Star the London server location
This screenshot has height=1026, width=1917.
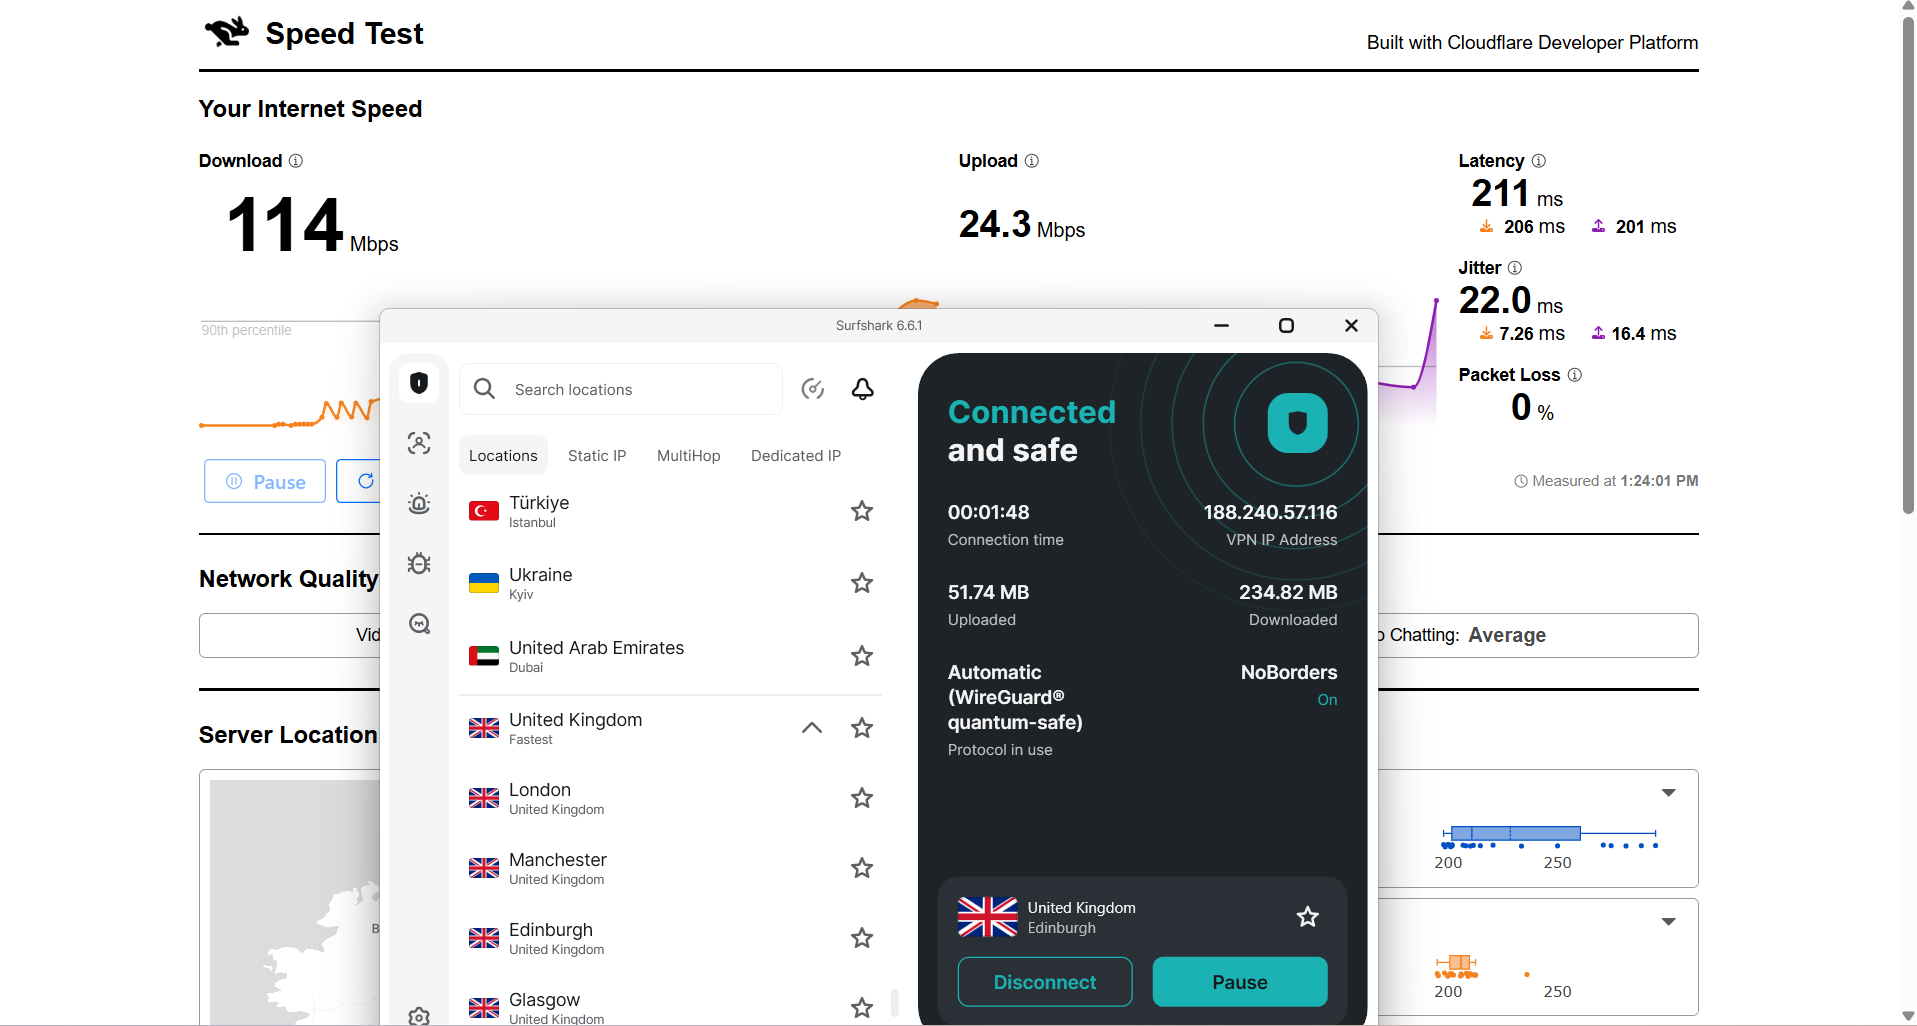coord(861,797)
